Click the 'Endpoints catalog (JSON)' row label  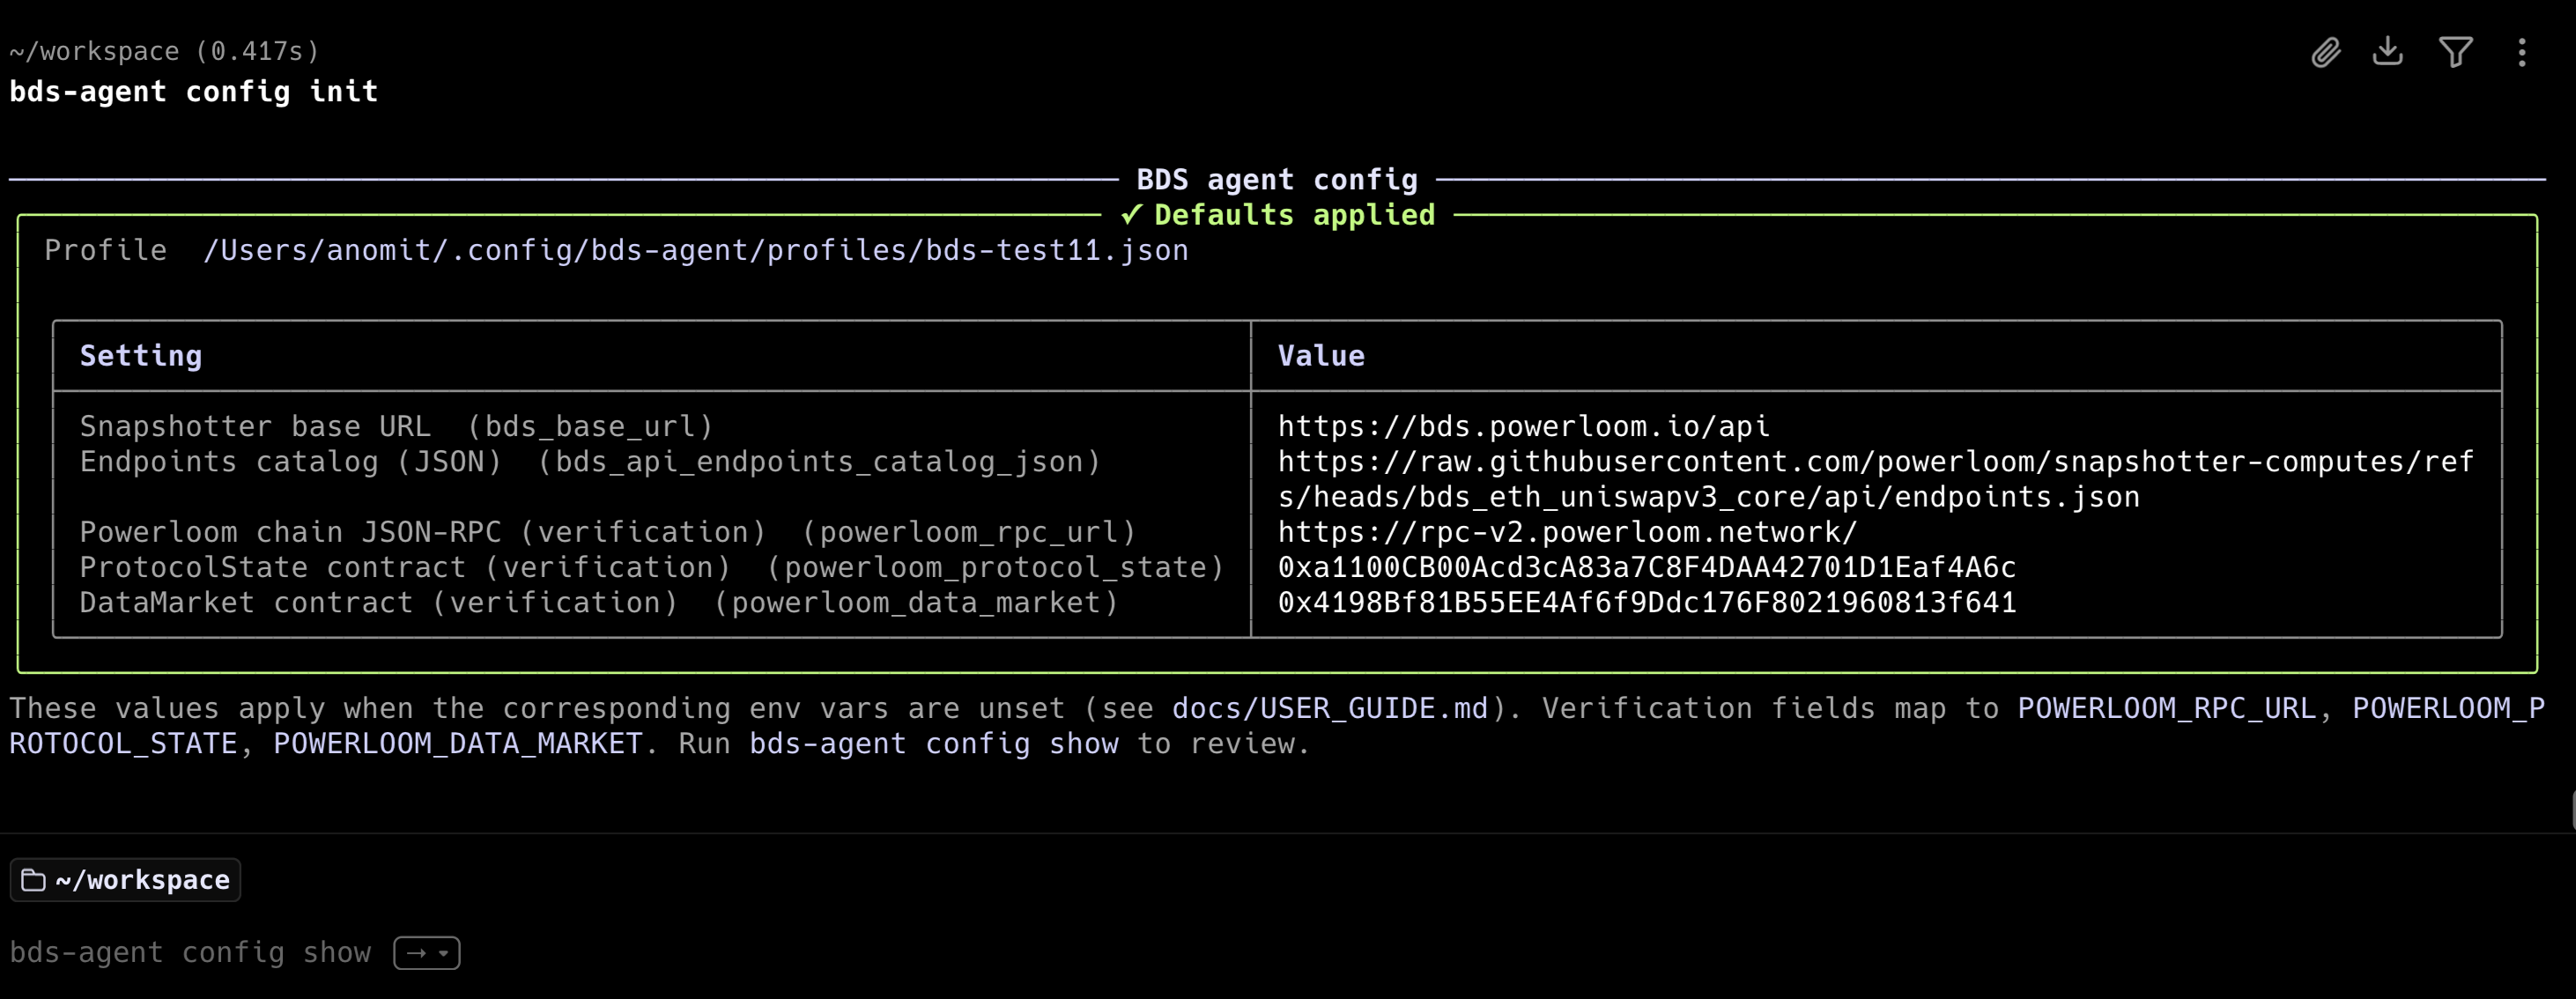pyautogui.click(x=590, y=462)
